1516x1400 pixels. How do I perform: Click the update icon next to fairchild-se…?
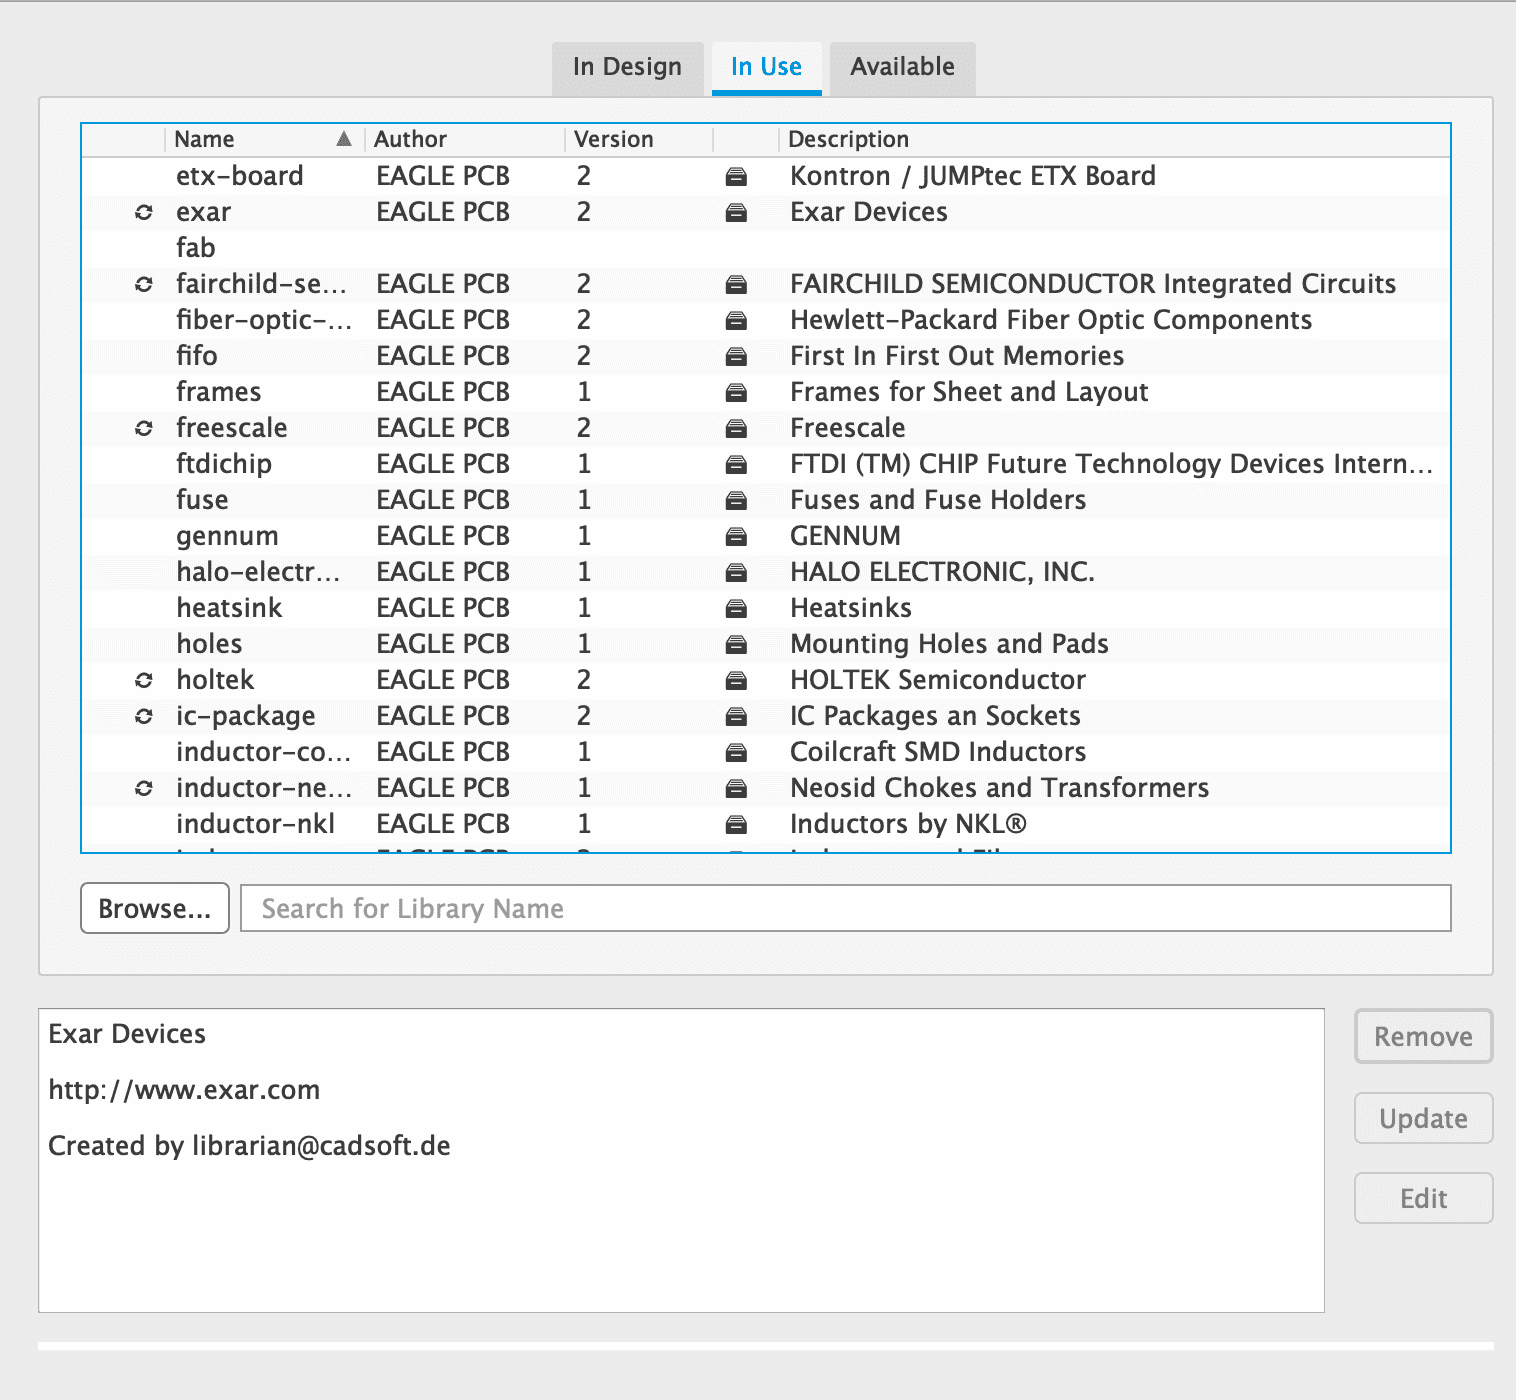tap(144, 284)
